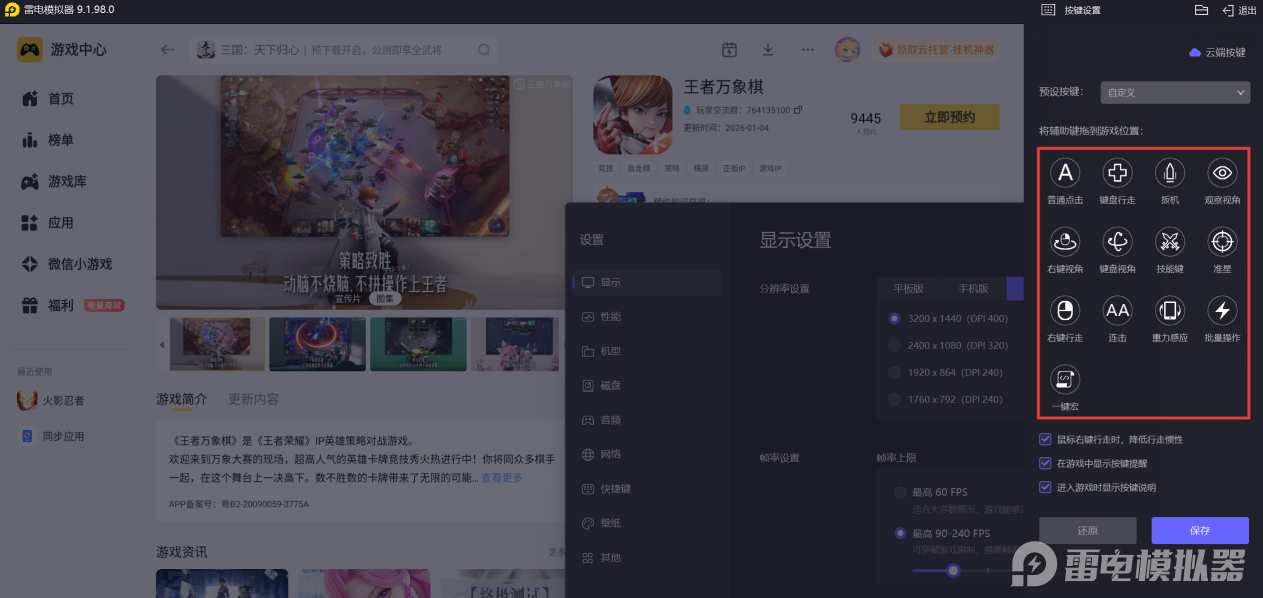Switch to 手机版 resolution tab
Screen dimensions: 1263x598
coord(974,288)
